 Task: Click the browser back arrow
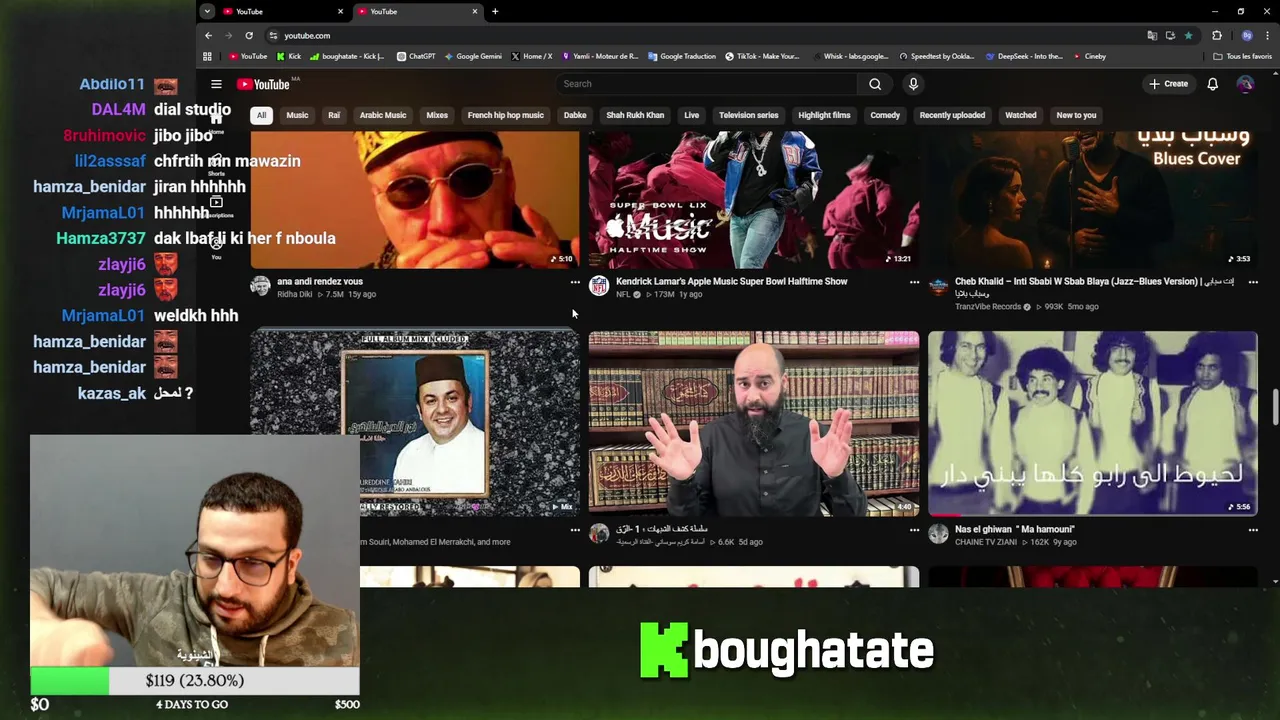(208, 35)
